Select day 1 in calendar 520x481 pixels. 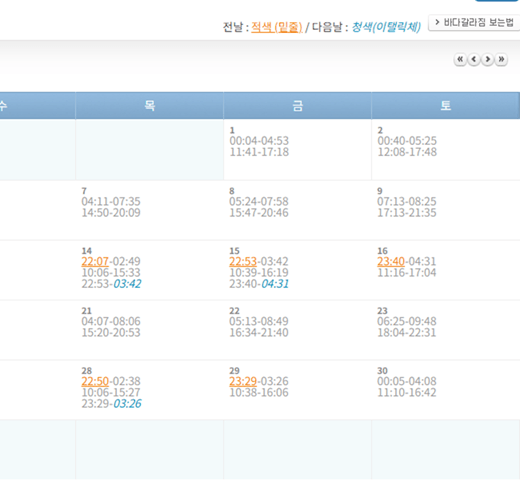coord(232,130)
